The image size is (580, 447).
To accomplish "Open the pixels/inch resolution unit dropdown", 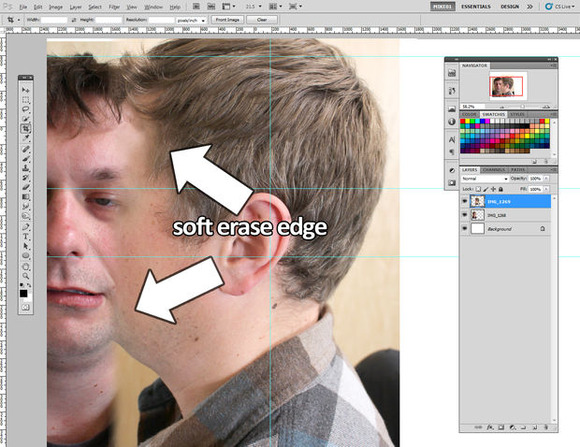I will coord(191,20).
